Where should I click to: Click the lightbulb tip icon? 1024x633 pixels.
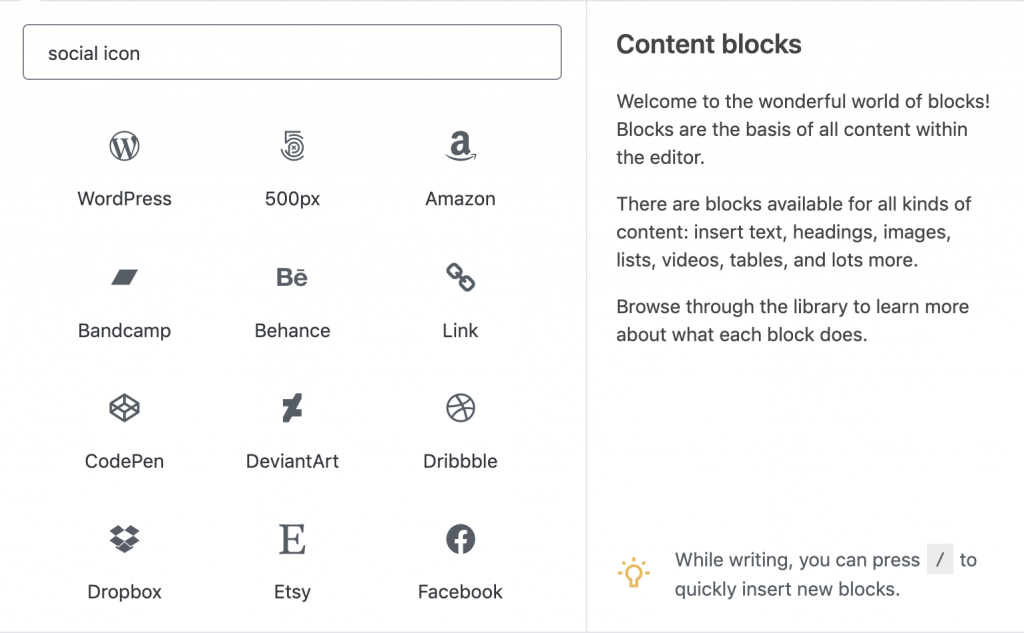[633, 572]
